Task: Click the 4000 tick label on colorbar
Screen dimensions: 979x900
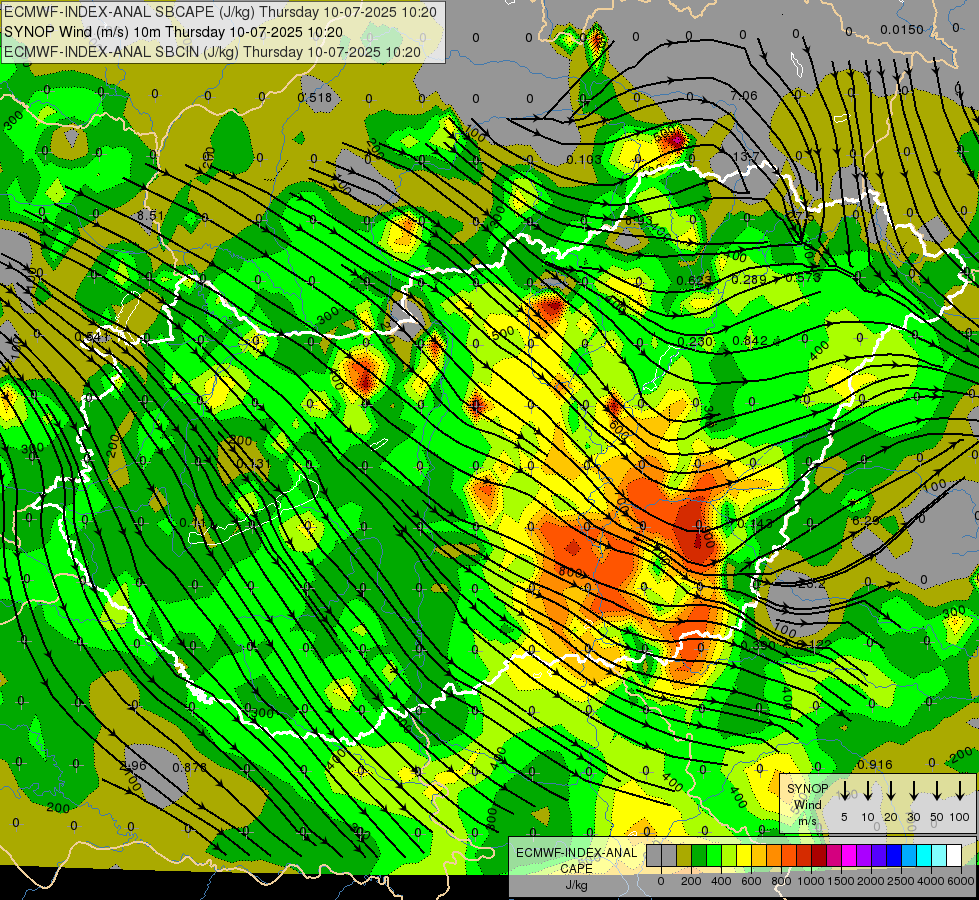Action: [931, 881]
